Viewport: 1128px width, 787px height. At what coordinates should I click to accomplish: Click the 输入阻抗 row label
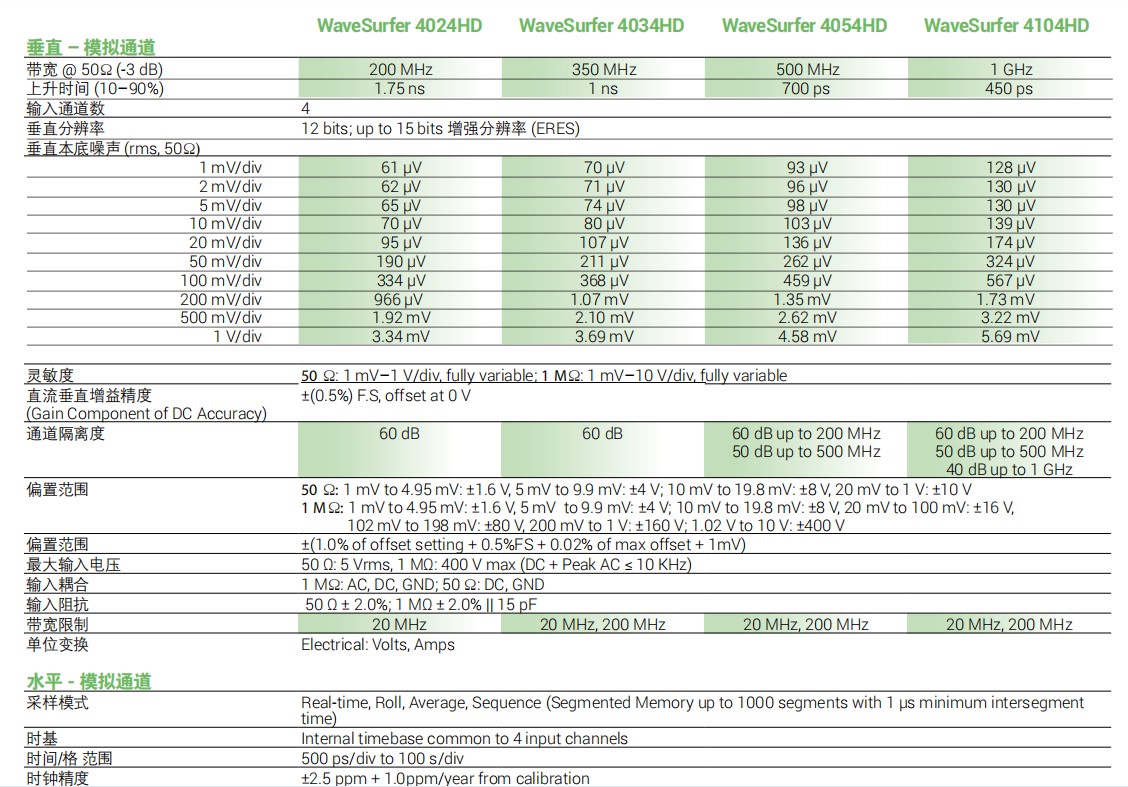[x=58, y=605]
